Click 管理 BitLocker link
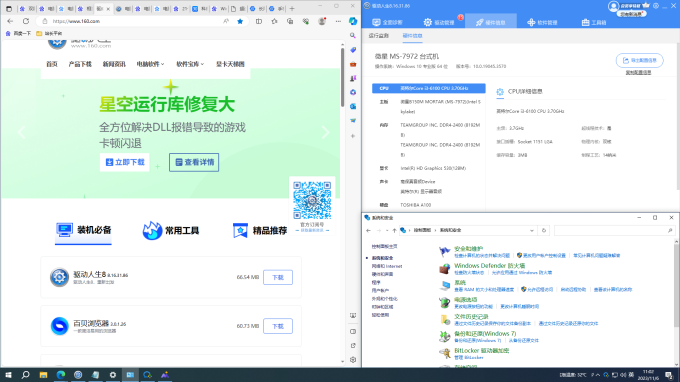This screenshot has height=382, width=680. 468,357
